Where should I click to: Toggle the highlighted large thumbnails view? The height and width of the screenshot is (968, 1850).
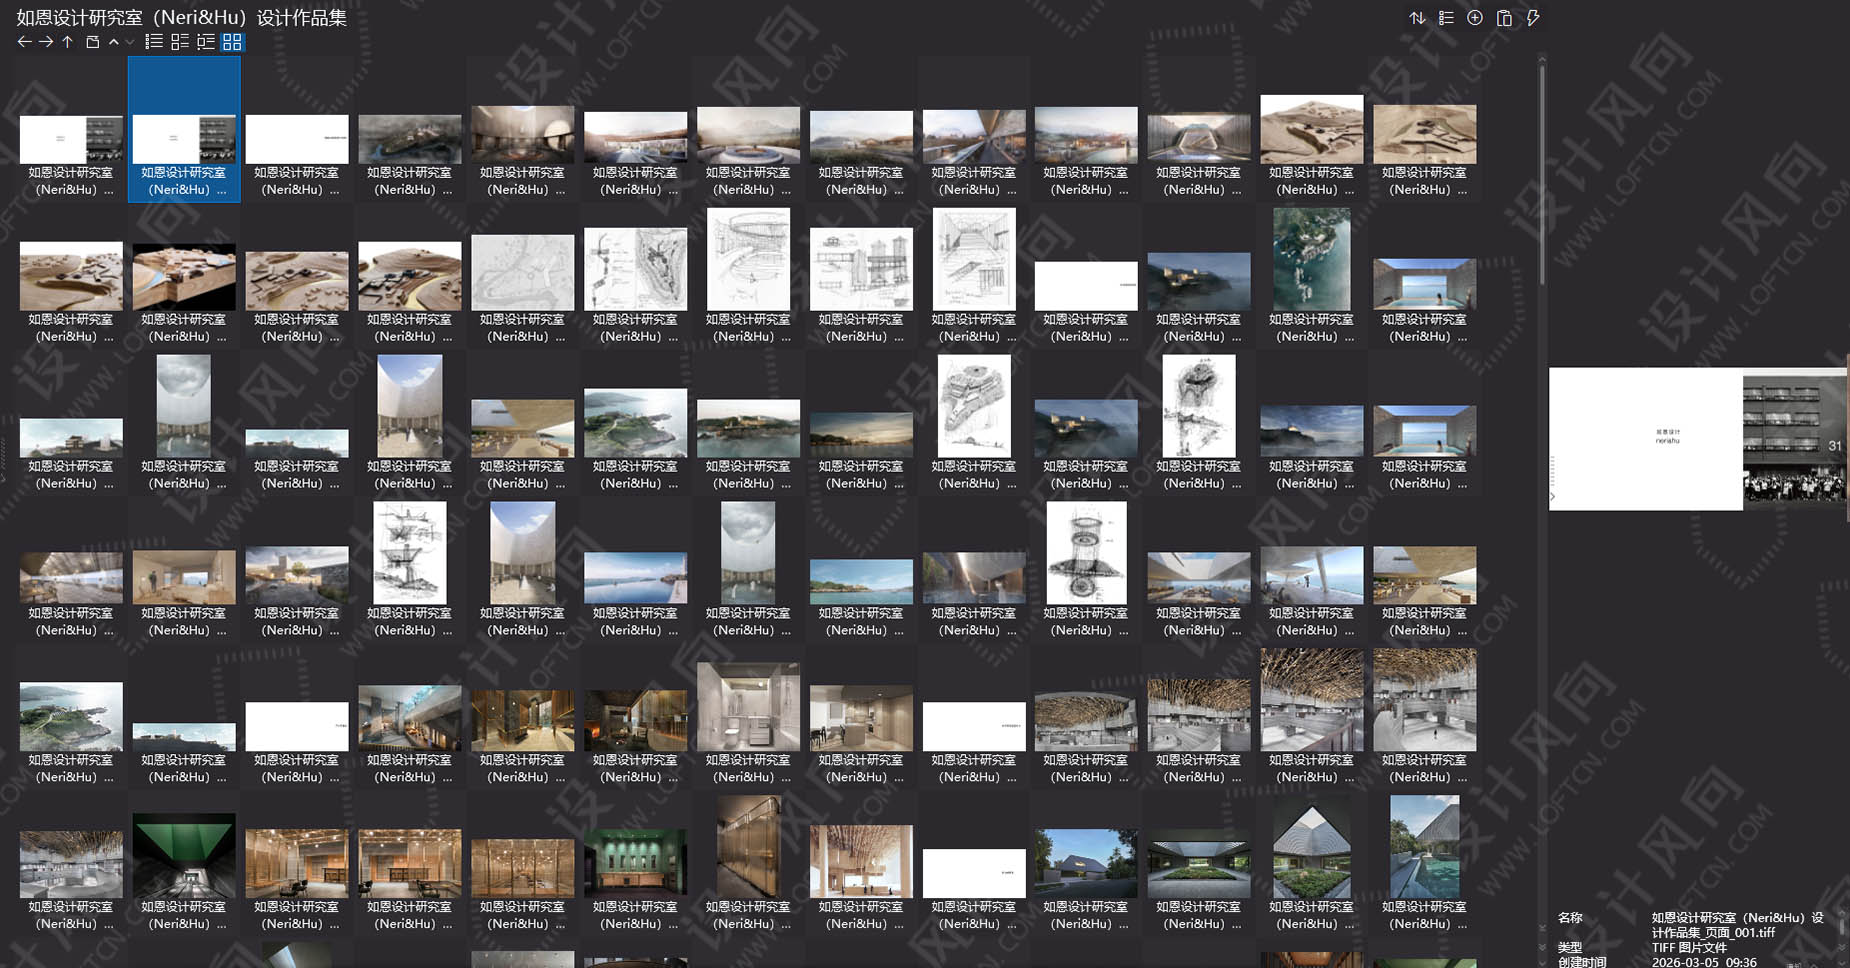click(x=235, y=41)
